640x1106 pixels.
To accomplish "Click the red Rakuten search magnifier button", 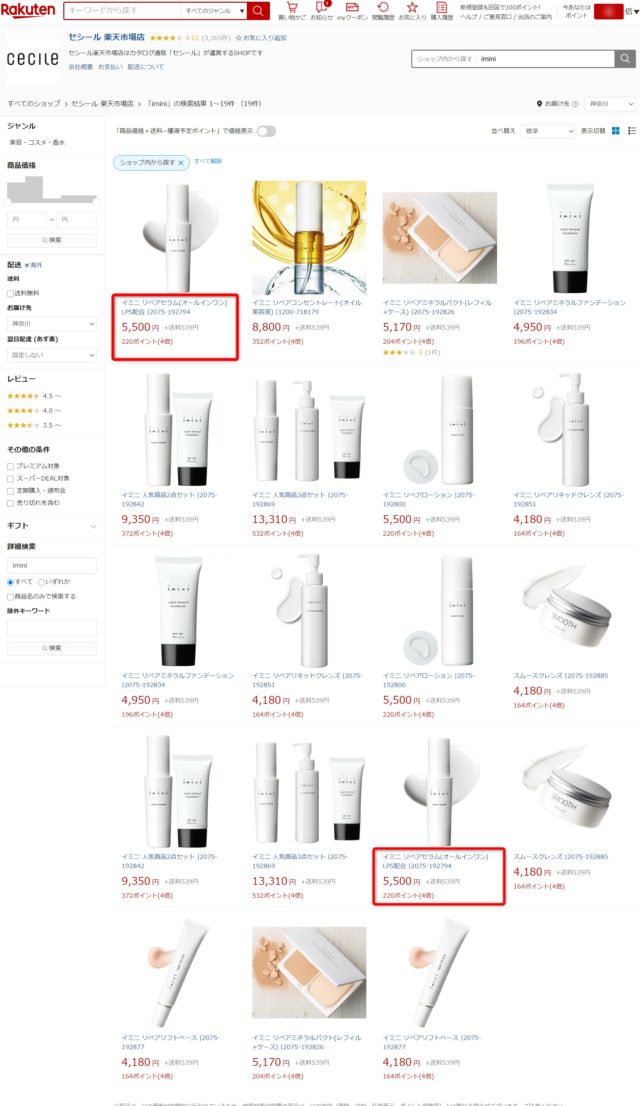I will tap(258, 11).
